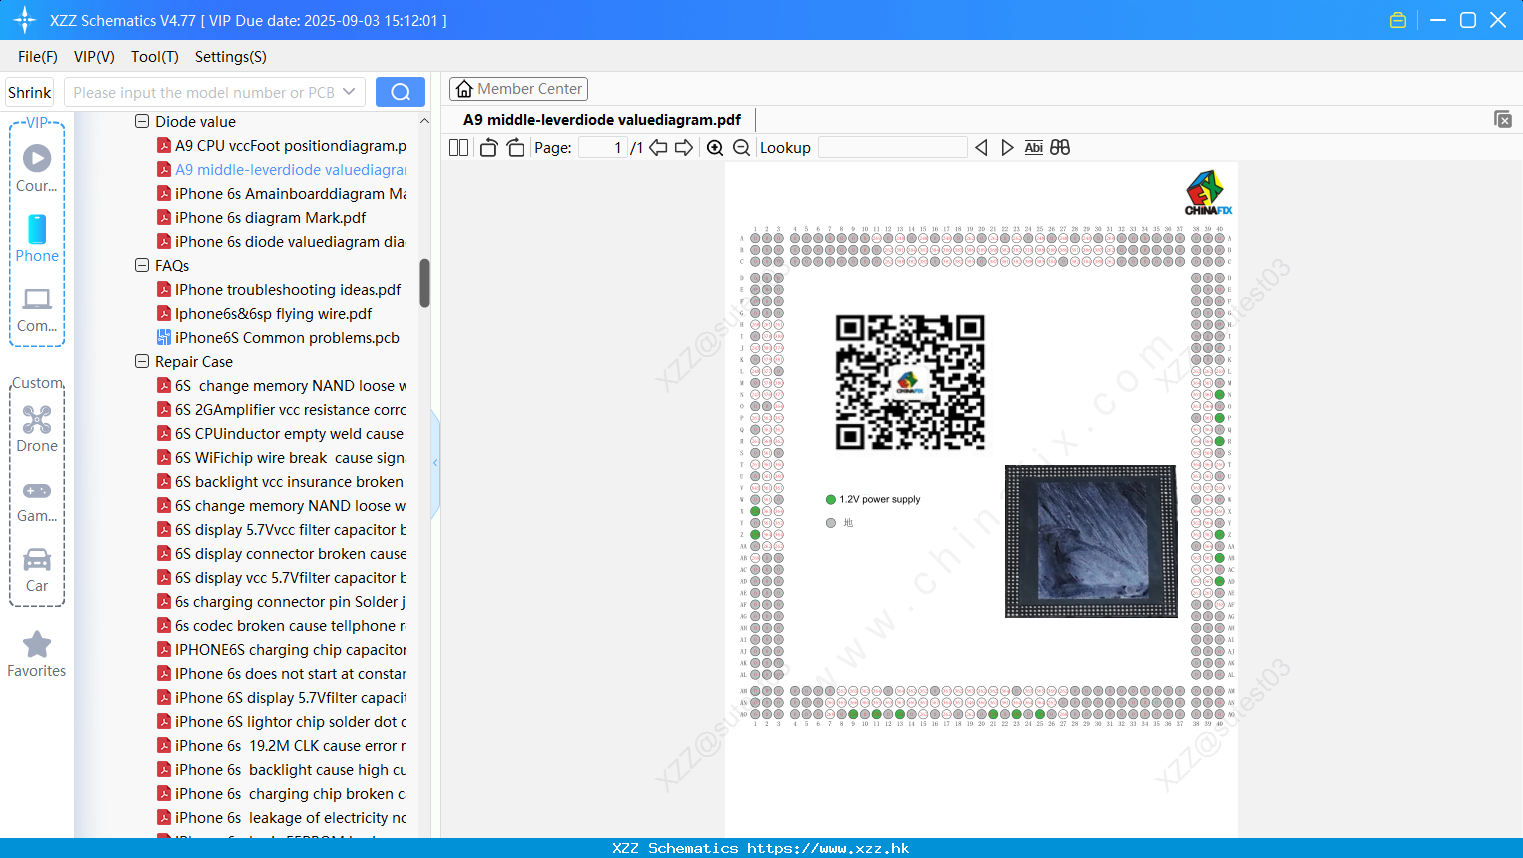This screenshot has width=1523, height=858.
Task: Open iPhone 6s diagram Mark.pdf
Action: coord(270,217)
